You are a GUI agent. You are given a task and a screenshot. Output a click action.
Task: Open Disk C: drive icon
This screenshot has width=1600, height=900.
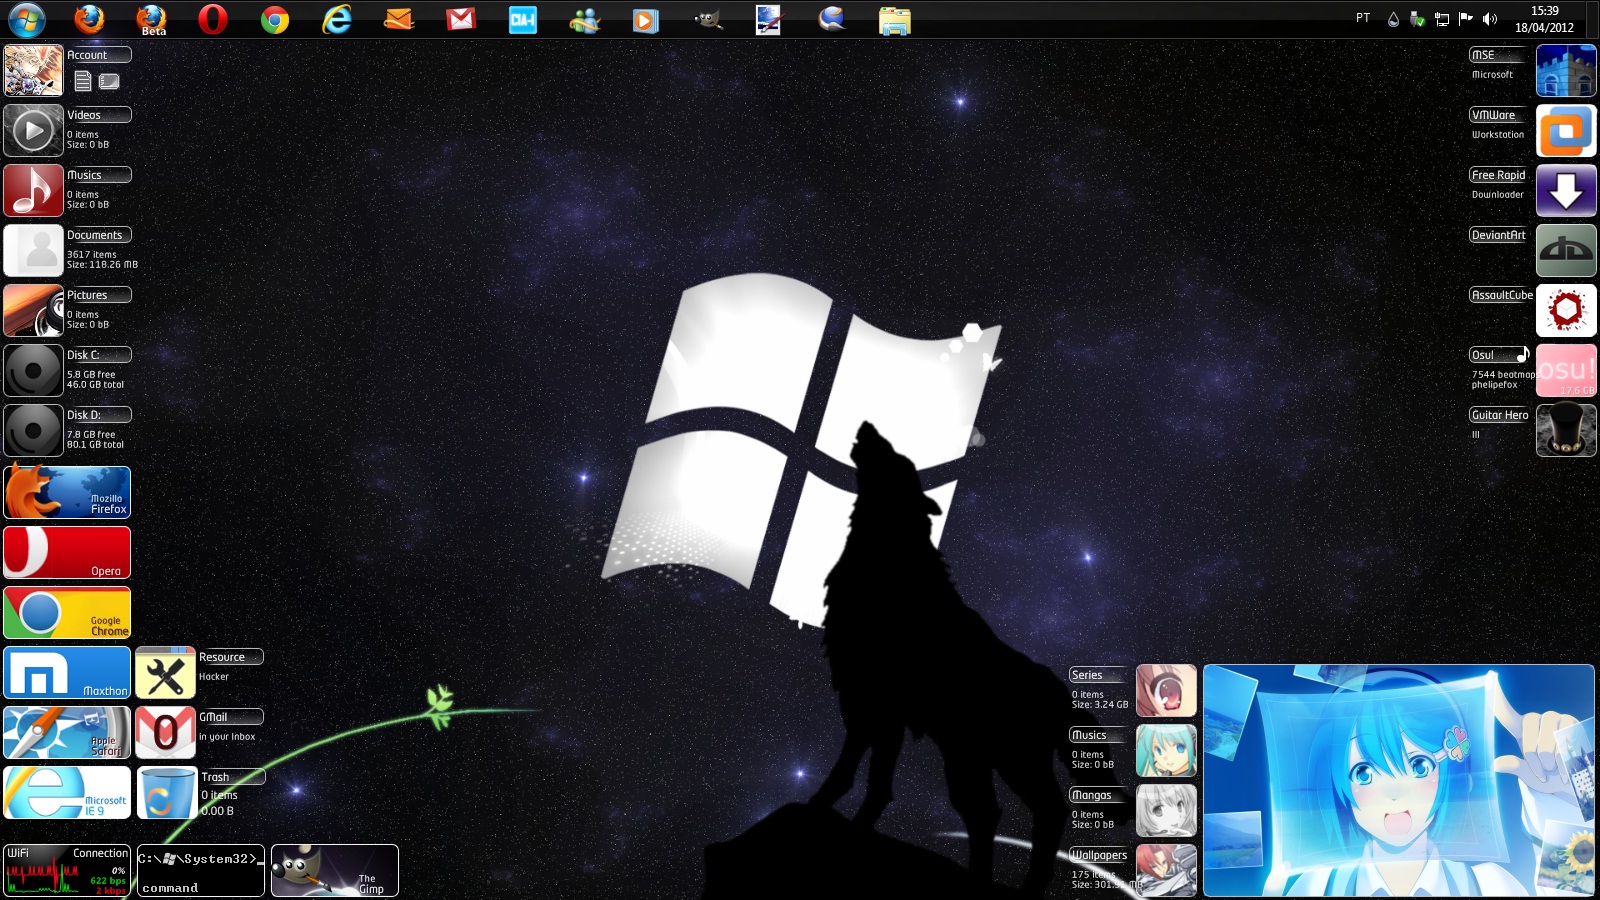coord(33,370)
